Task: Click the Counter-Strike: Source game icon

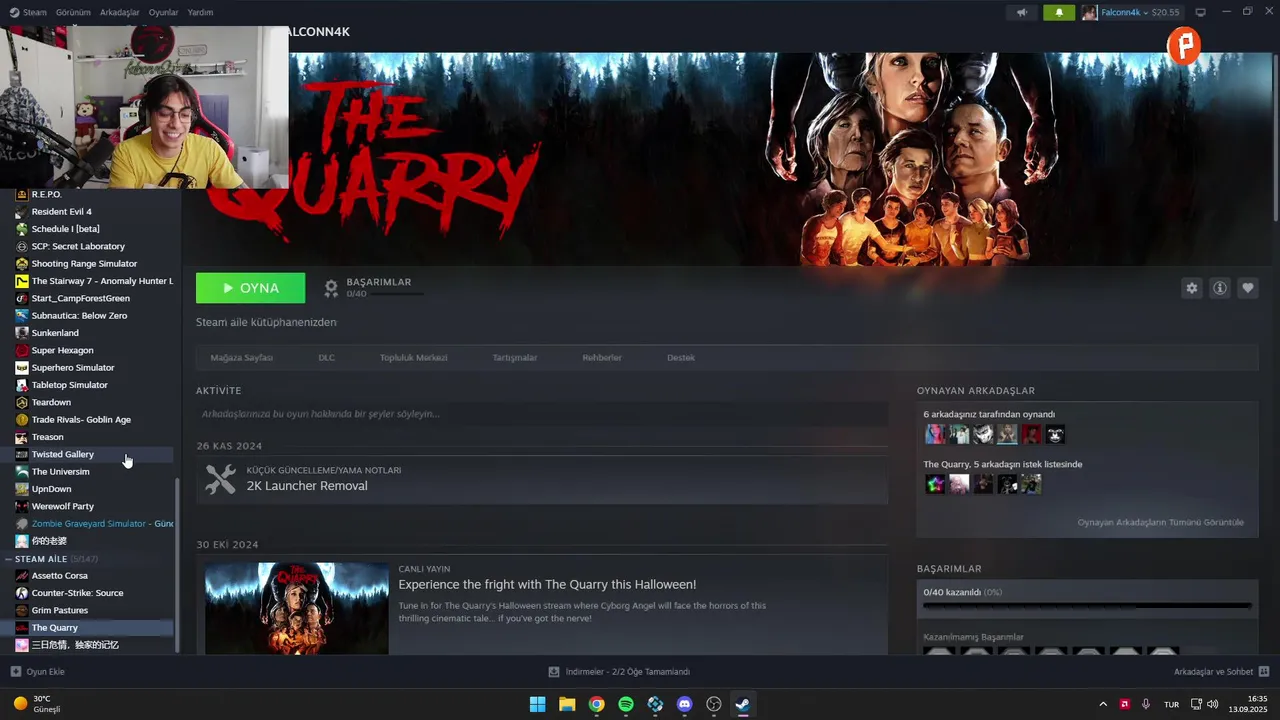Action: tap(22, 593)
